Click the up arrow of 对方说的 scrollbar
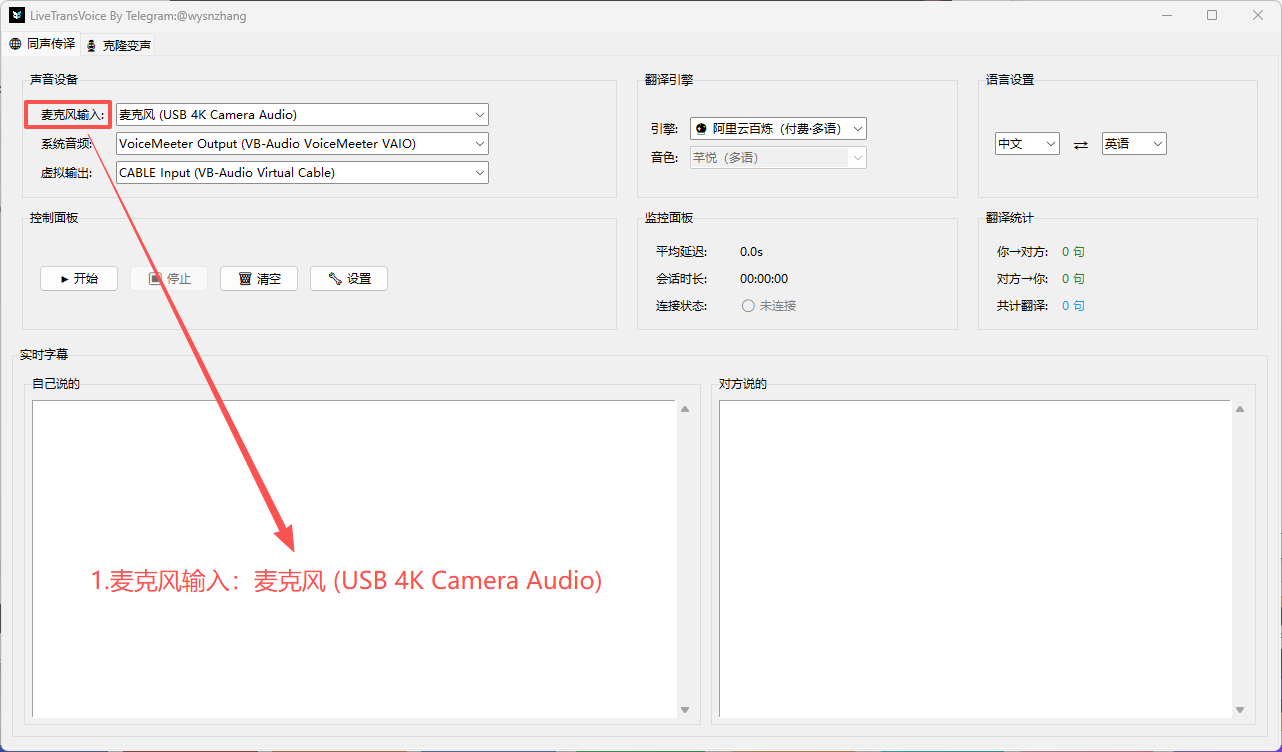 click(1239, 409)
